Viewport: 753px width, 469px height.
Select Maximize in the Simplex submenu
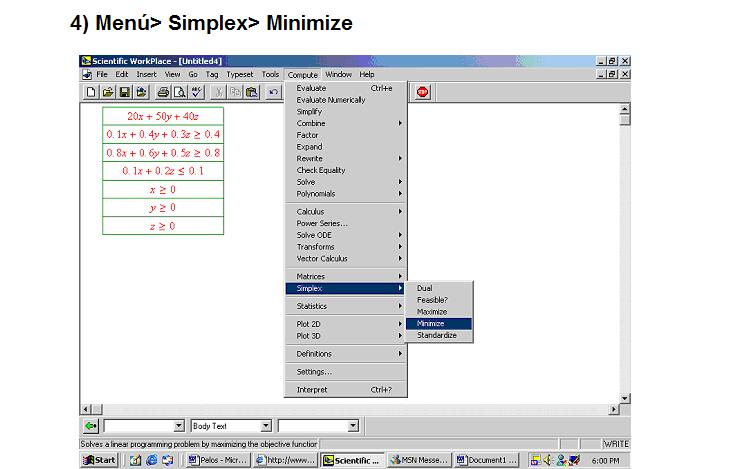coord(439,312)
